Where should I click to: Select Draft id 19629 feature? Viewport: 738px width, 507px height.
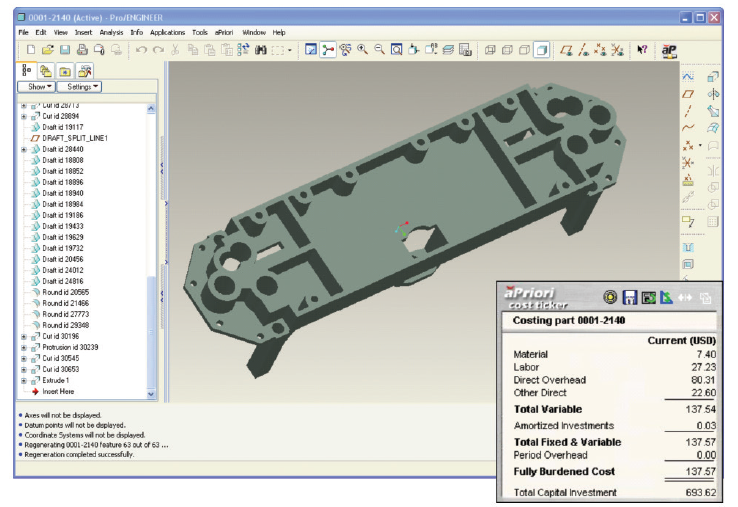click(x=63, y=237)
